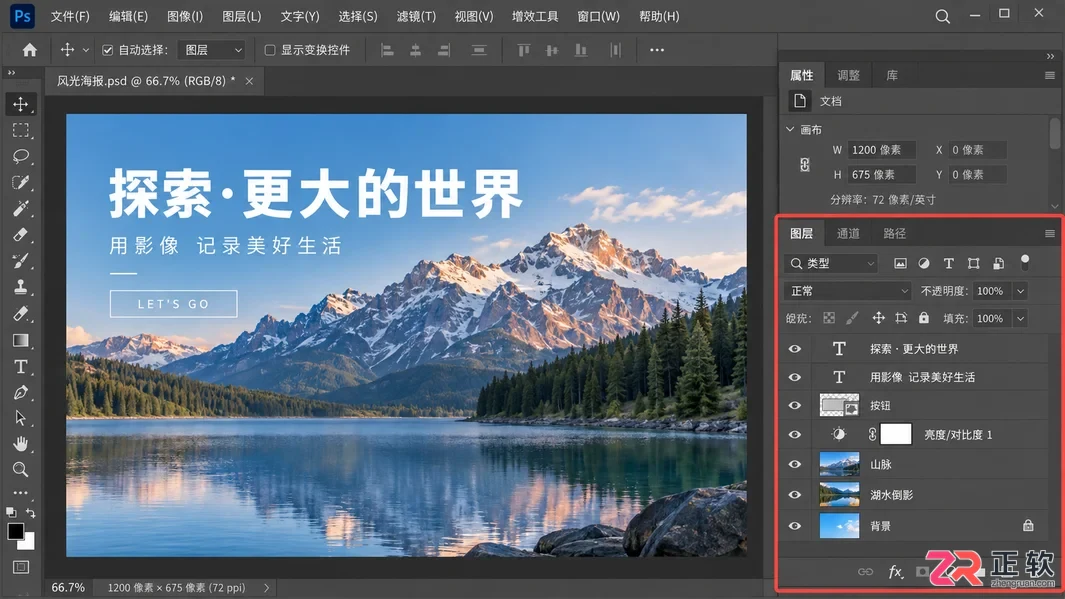
Task: Lock layer position icon
Action: pyautogui.click(x=878, y=318)
